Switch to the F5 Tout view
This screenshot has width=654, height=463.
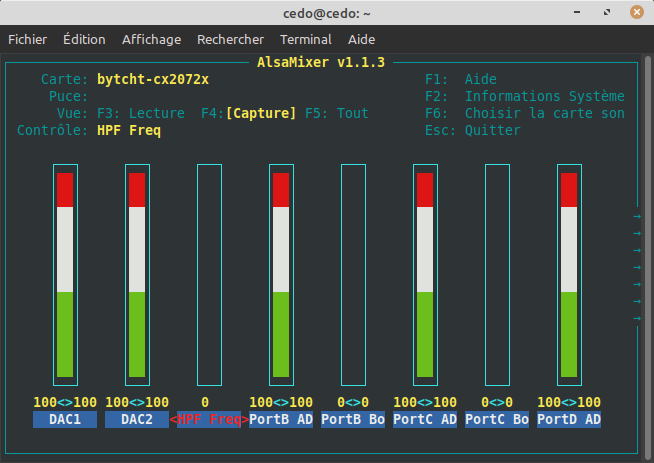(x=337, y=113)
